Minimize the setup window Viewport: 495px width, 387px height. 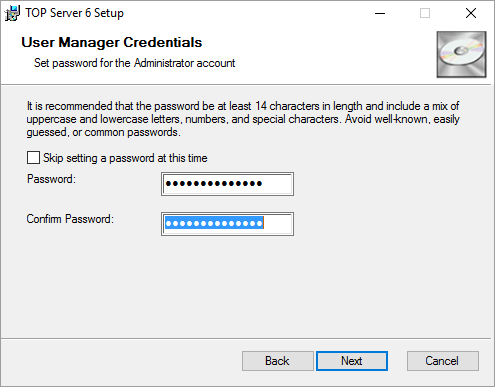pyautogui.click(x=380, y=13)
